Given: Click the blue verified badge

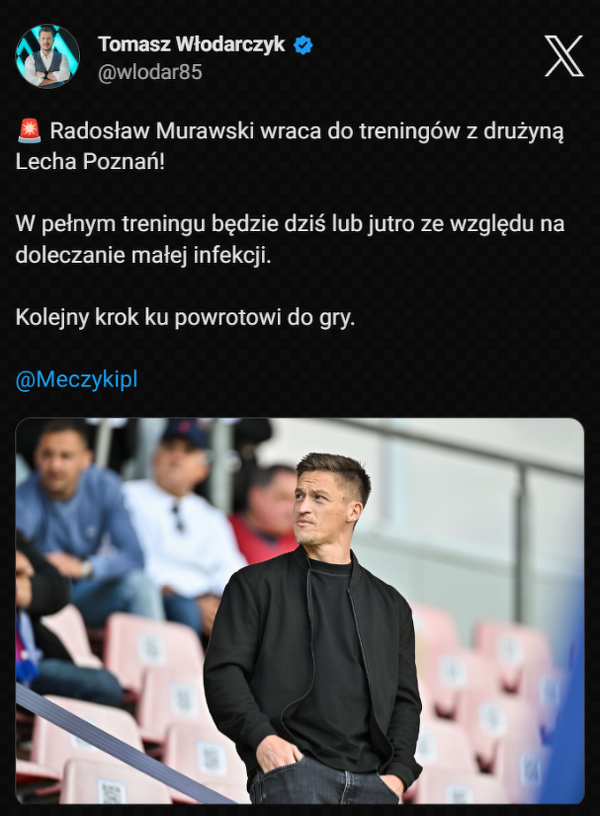Looking at the screenshot, I should [x=303, y=45].
